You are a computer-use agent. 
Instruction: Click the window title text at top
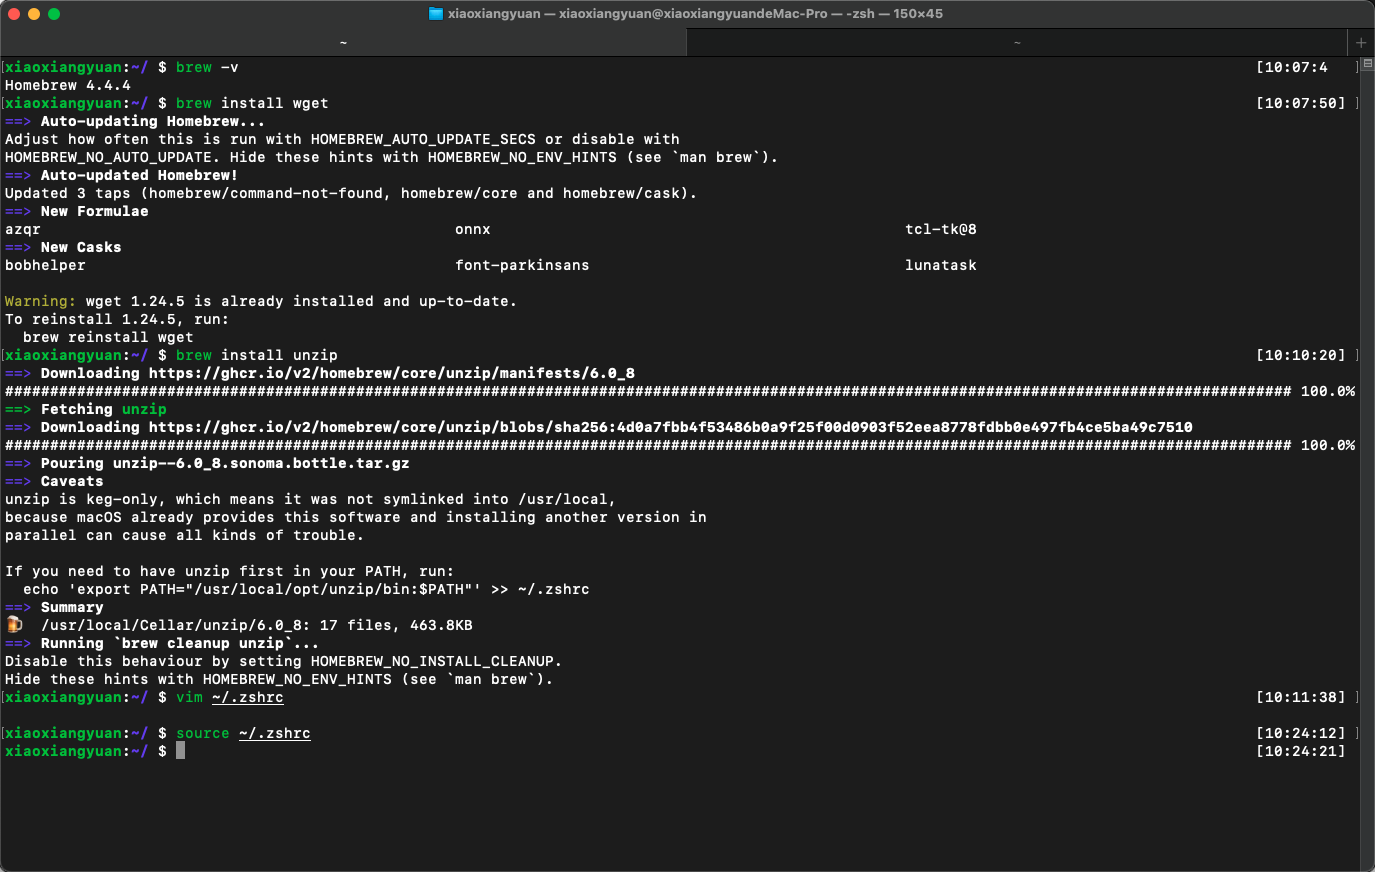tap(695, 14)
